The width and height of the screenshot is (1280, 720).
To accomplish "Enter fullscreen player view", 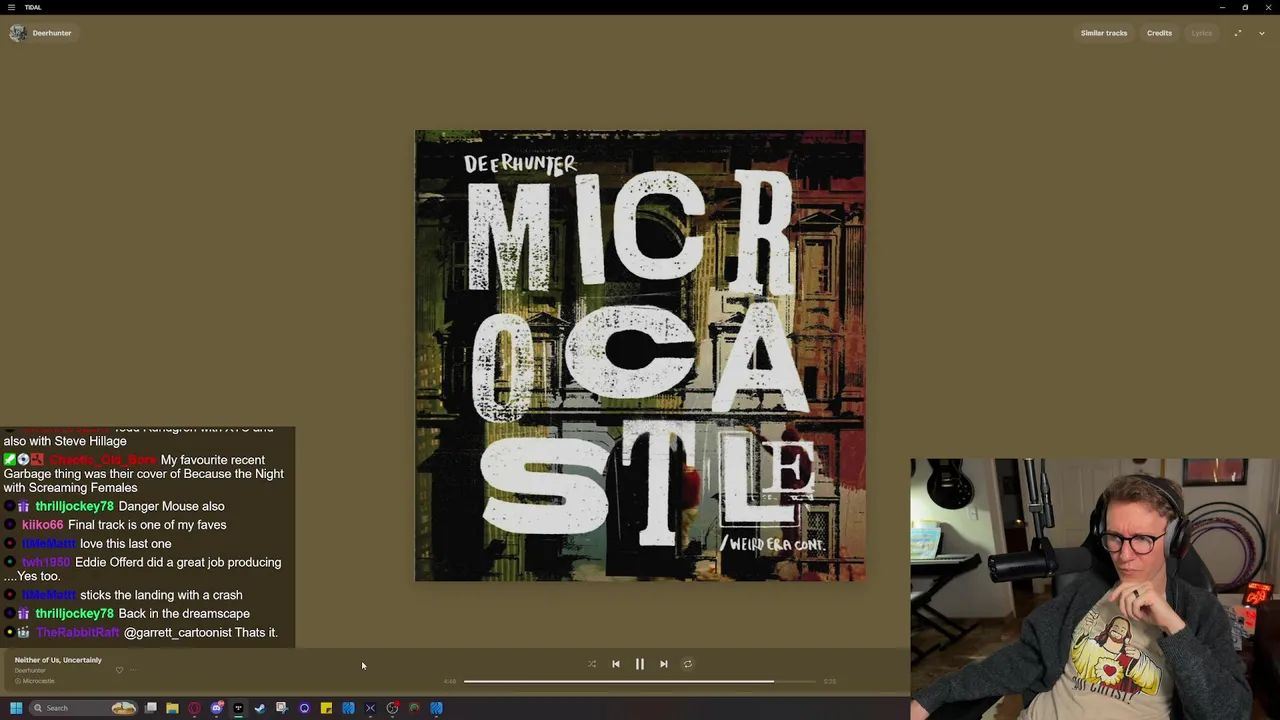I will click(x=1238, y=33).
